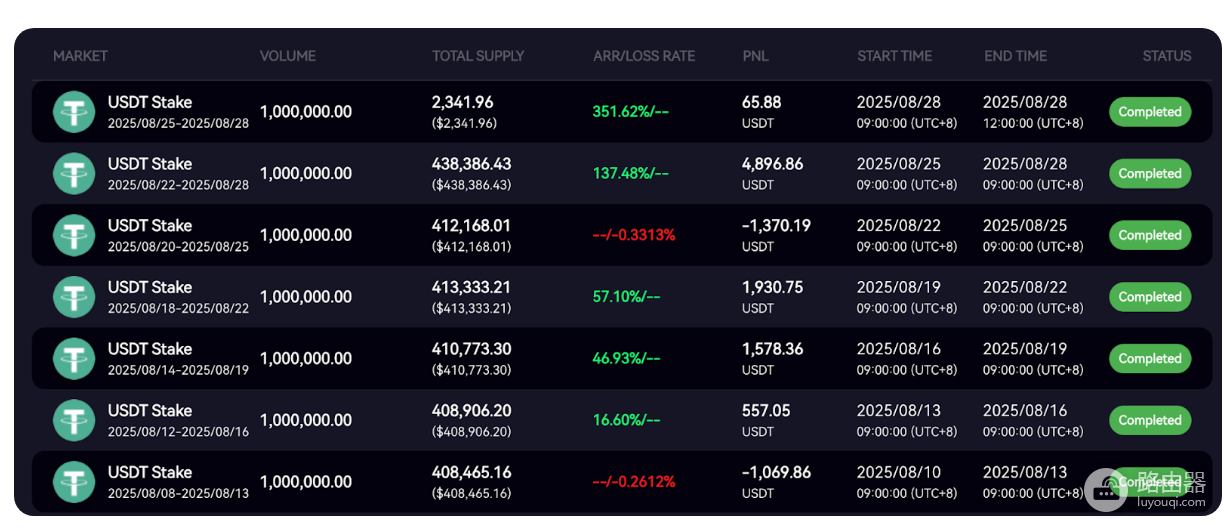Image resolution: width=1224 pixels, height=530 pixels.
Task: Select the 438,386.43 total supply value
Action: 472,164
